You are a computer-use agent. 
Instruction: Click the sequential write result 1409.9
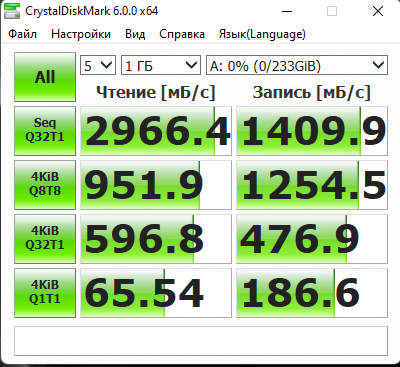coord(312,131)
